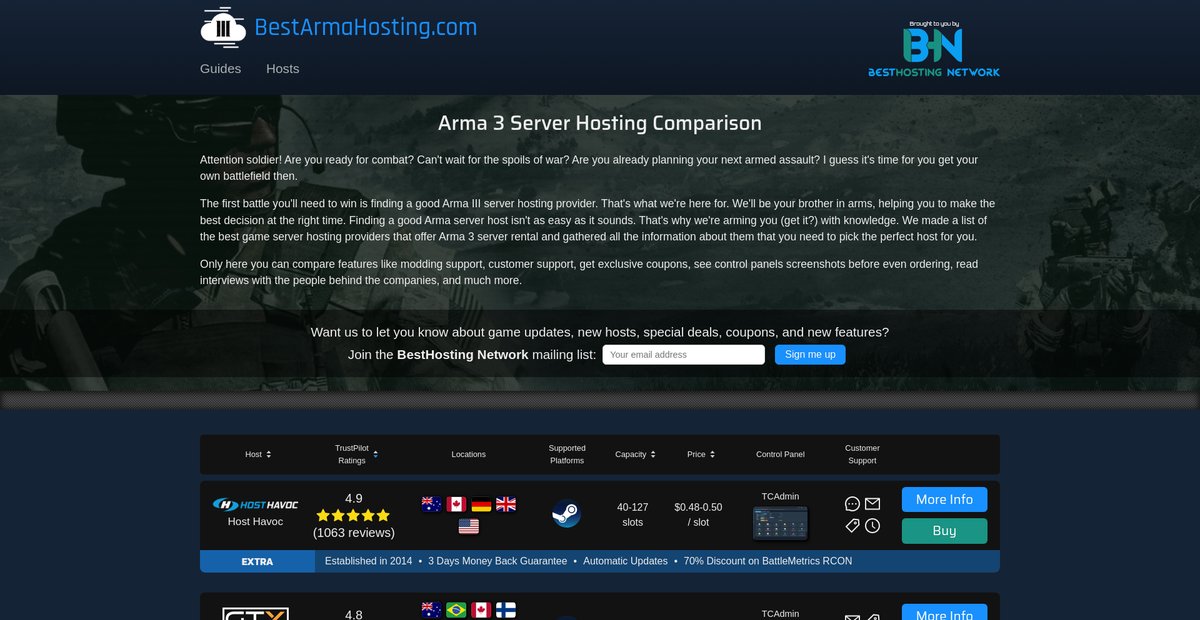Click the Customer Support column header

tap(862, 454)
